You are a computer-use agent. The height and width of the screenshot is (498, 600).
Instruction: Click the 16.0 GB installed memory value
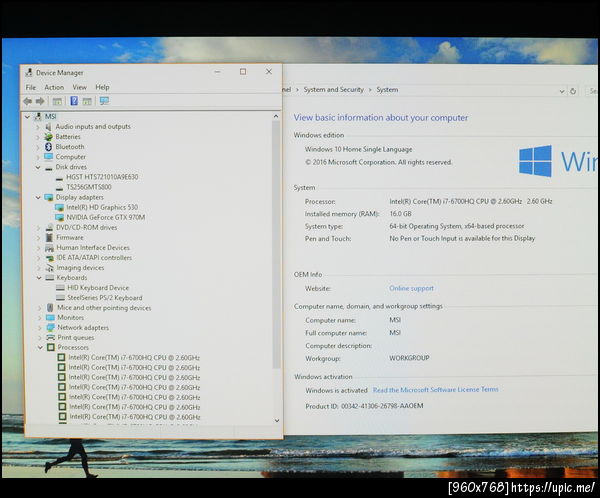pos(400,214)
